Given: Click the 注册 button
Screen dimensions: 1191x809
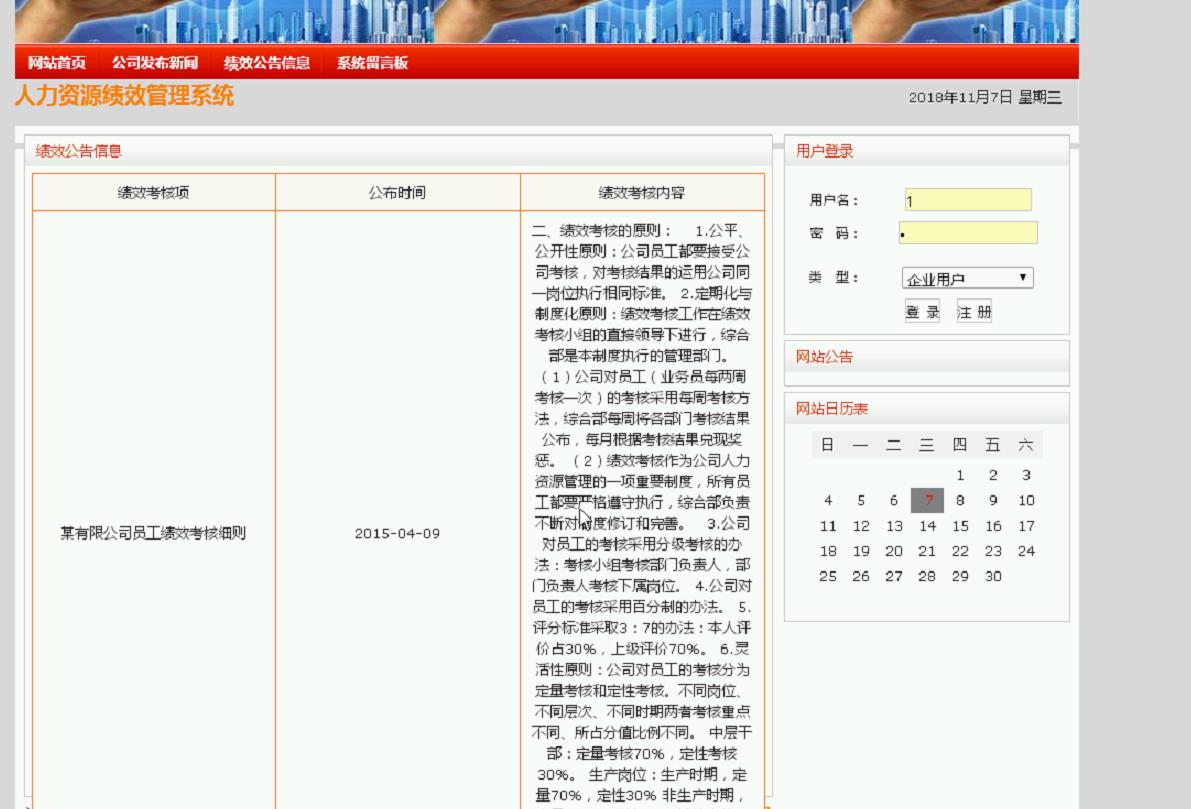Looking at the screenshot, I should 974,311.
